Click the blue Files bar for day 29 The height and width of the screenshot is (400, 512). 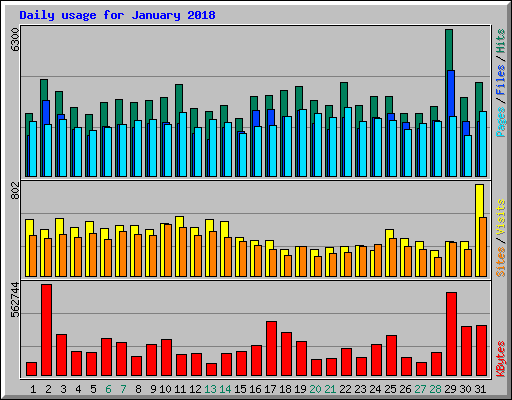[451, 93]
